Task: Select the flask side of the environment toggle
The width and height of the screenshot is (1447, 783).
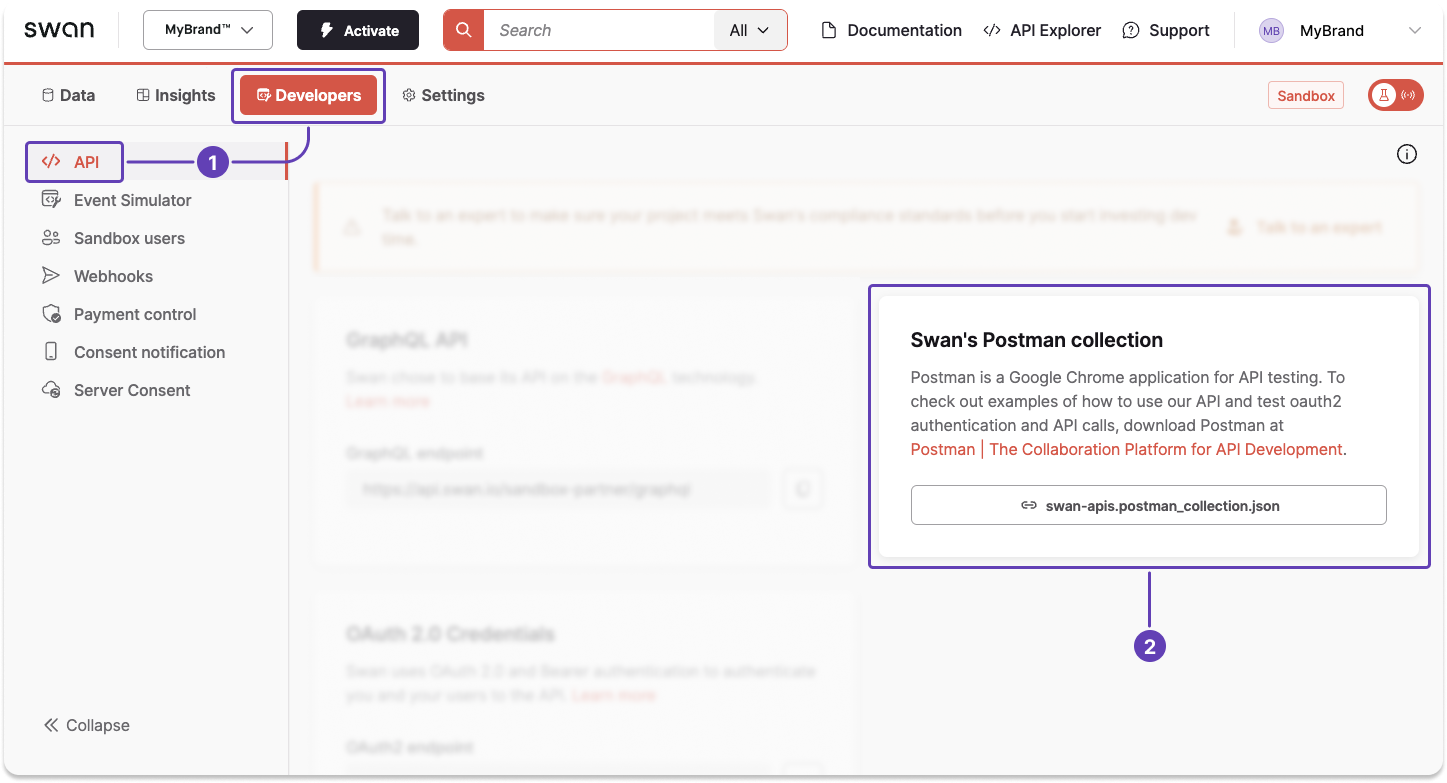Action: point(1385,95)
